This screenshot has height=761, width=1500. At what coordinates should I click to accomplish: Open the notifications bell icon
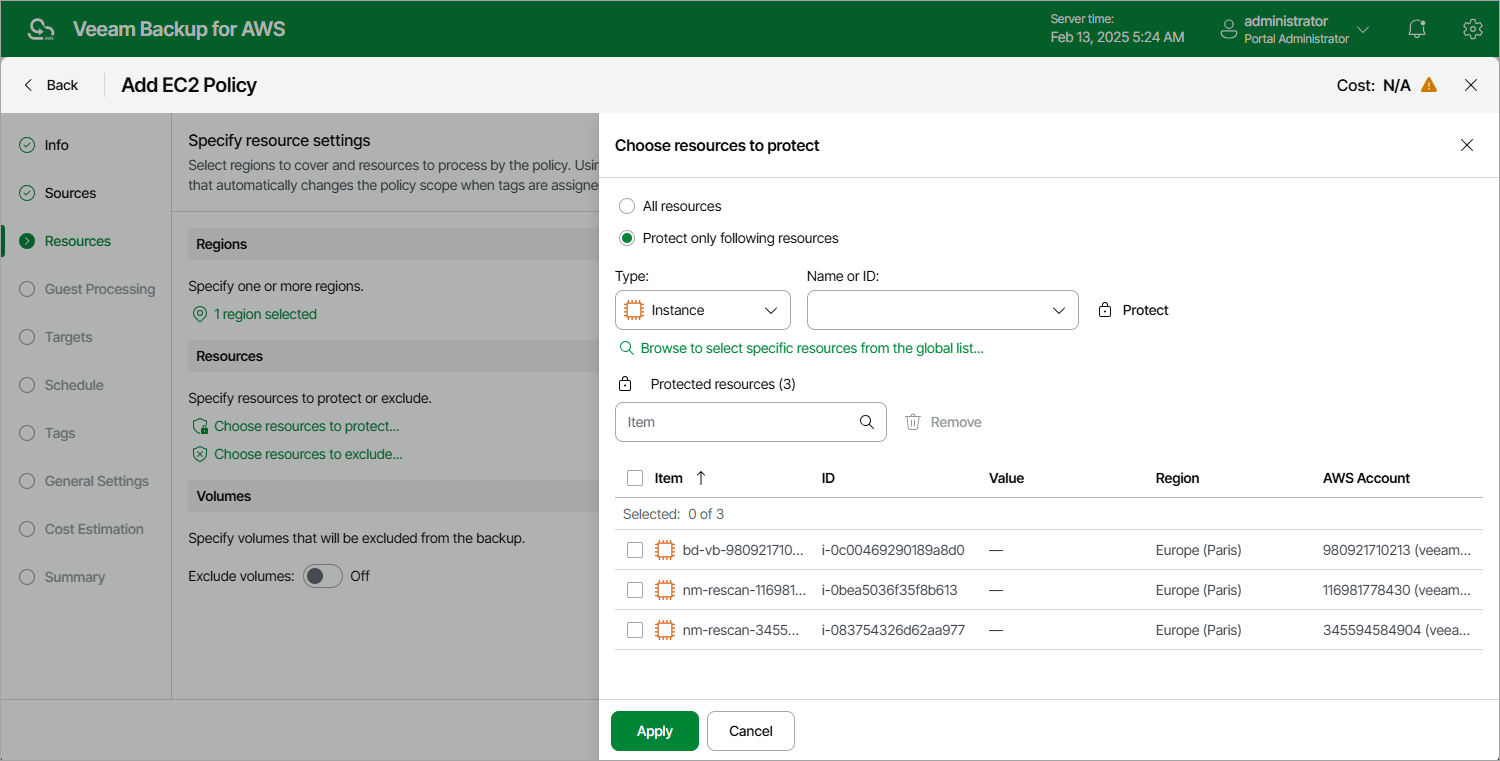pyautogui.click(x=1417, y=29)
